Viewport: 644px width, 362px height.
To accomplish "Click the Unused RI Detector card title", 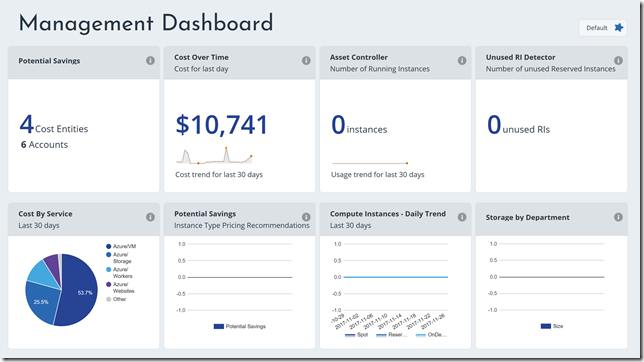I will point(520,57).
